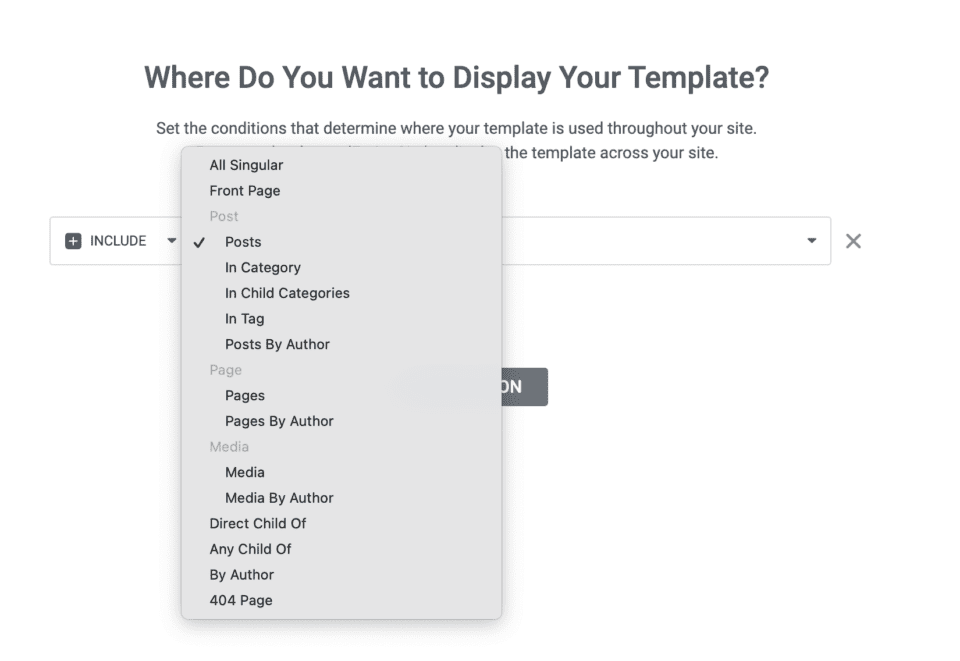
Task: Remove the condition with the X icon
Action: pyautogui.click(x=853, y=241)
